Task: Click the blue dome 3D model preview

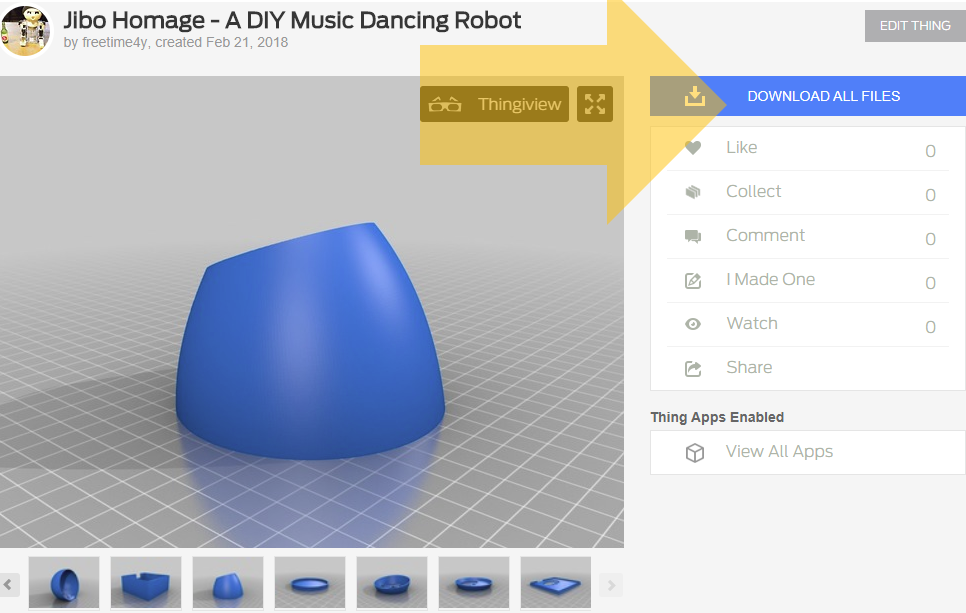Action: point(310,342)
